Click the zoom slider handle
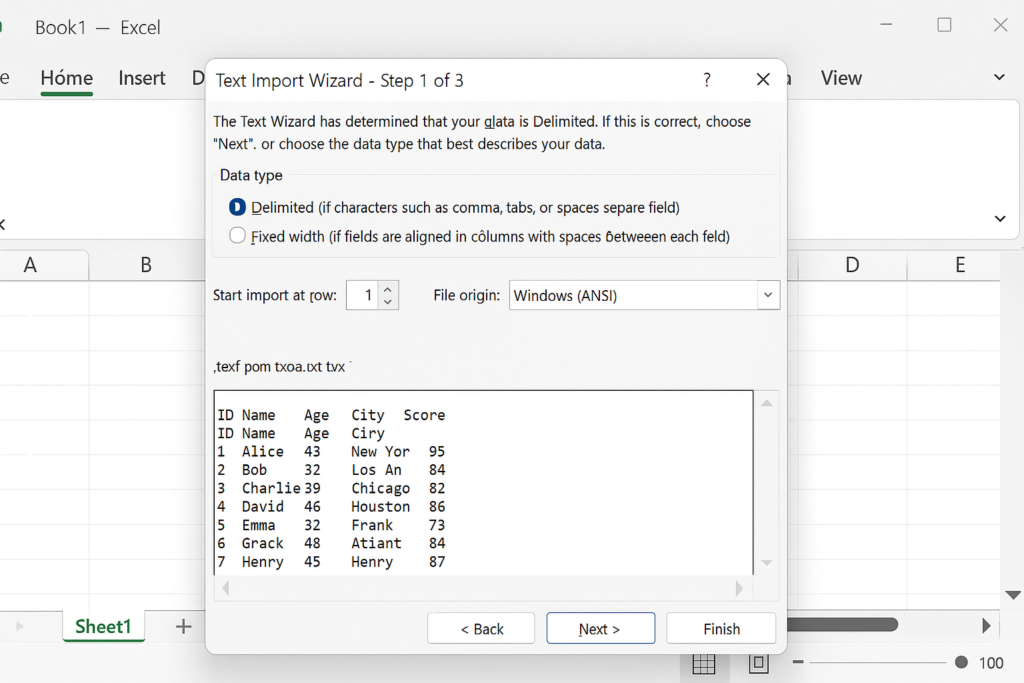This screenshot has height=683, width=1024. pos(961,663)
